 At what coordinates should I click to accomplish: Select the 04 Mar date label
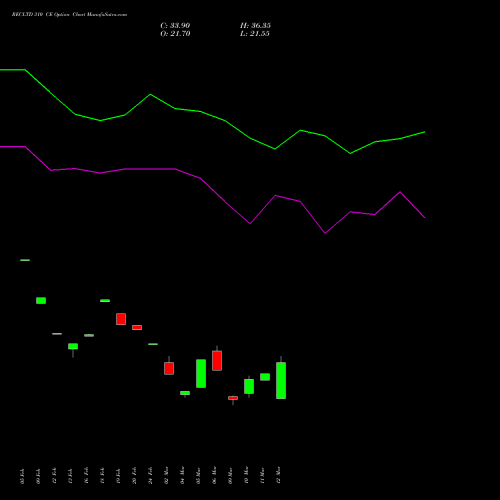(x=182, y=475)
